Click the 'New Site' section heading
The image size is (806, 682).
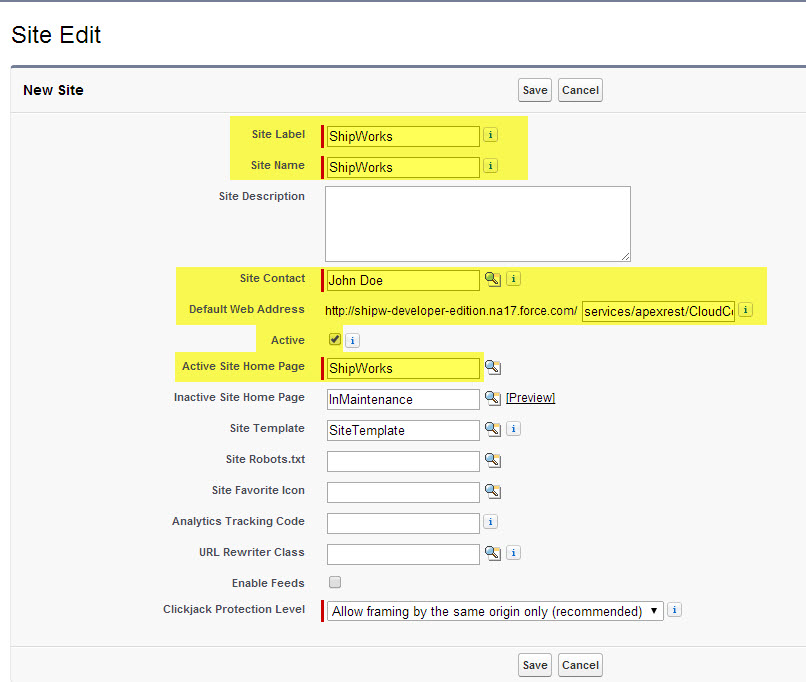coord(53,90)
